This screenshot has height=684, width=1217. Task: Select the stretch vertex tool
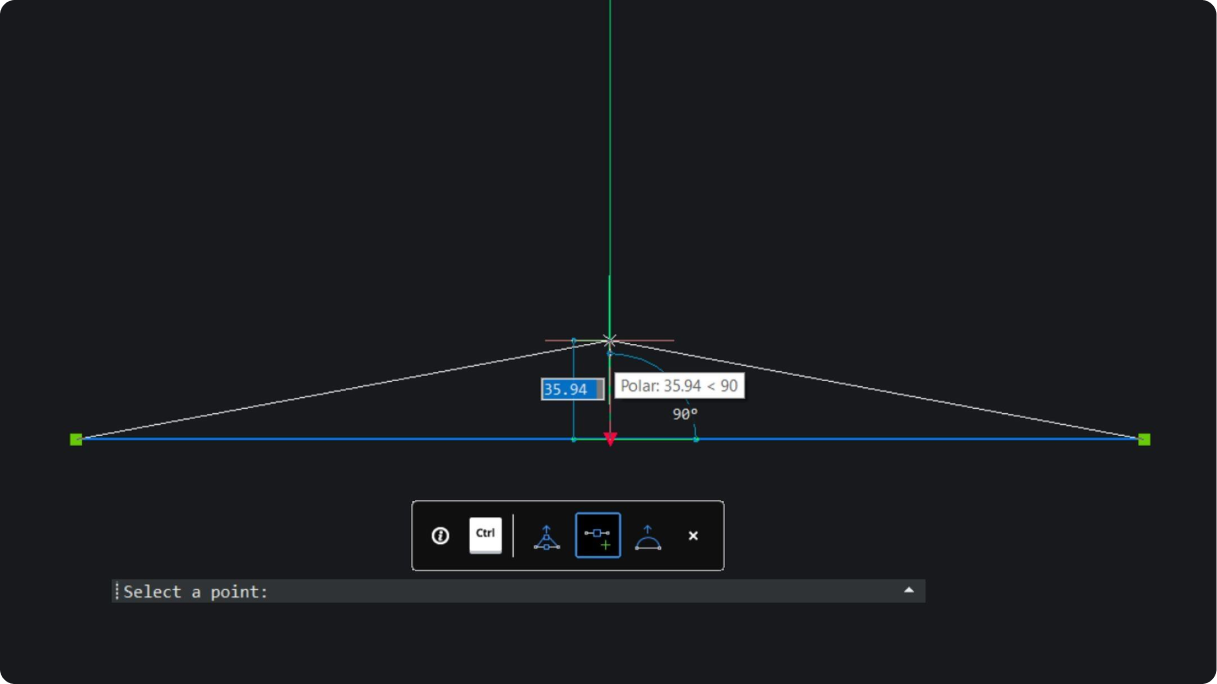[547, 536]
